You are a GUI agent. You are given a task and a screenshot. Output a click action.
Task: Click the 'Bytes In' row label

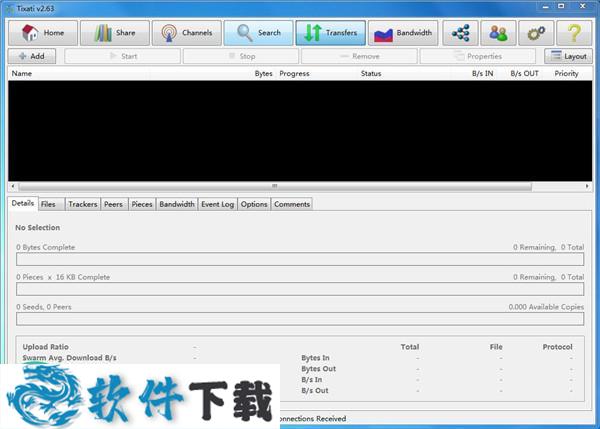coord(315,358)
